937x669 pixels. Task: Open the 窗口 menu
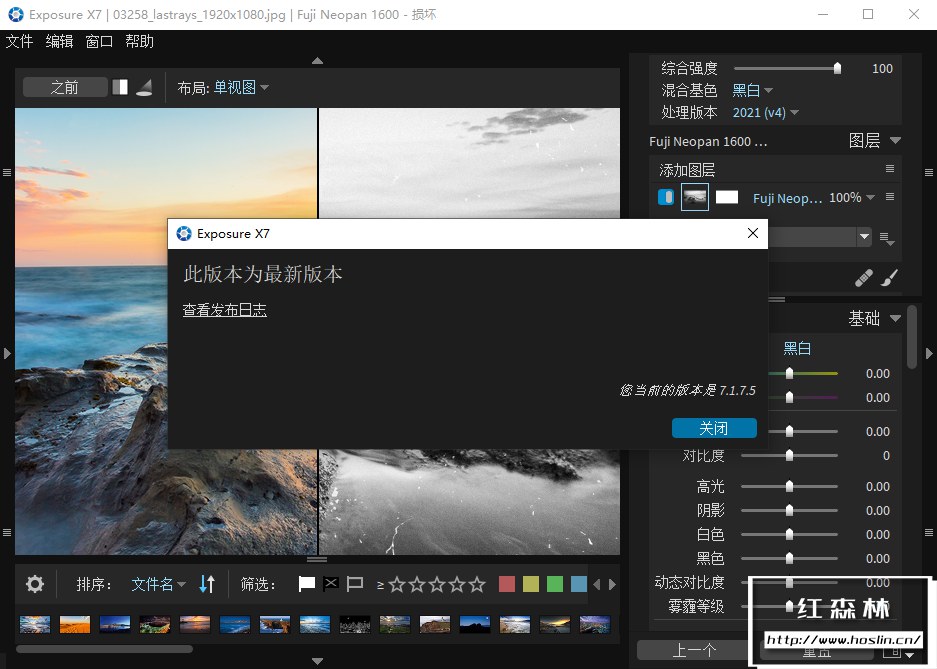[99, 41]
